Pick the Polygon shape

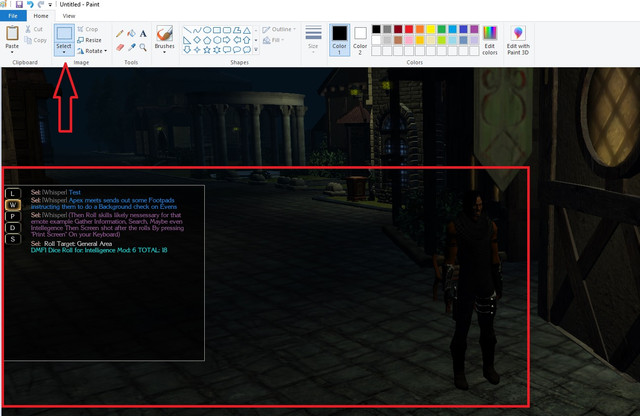[x=237, y=30]
